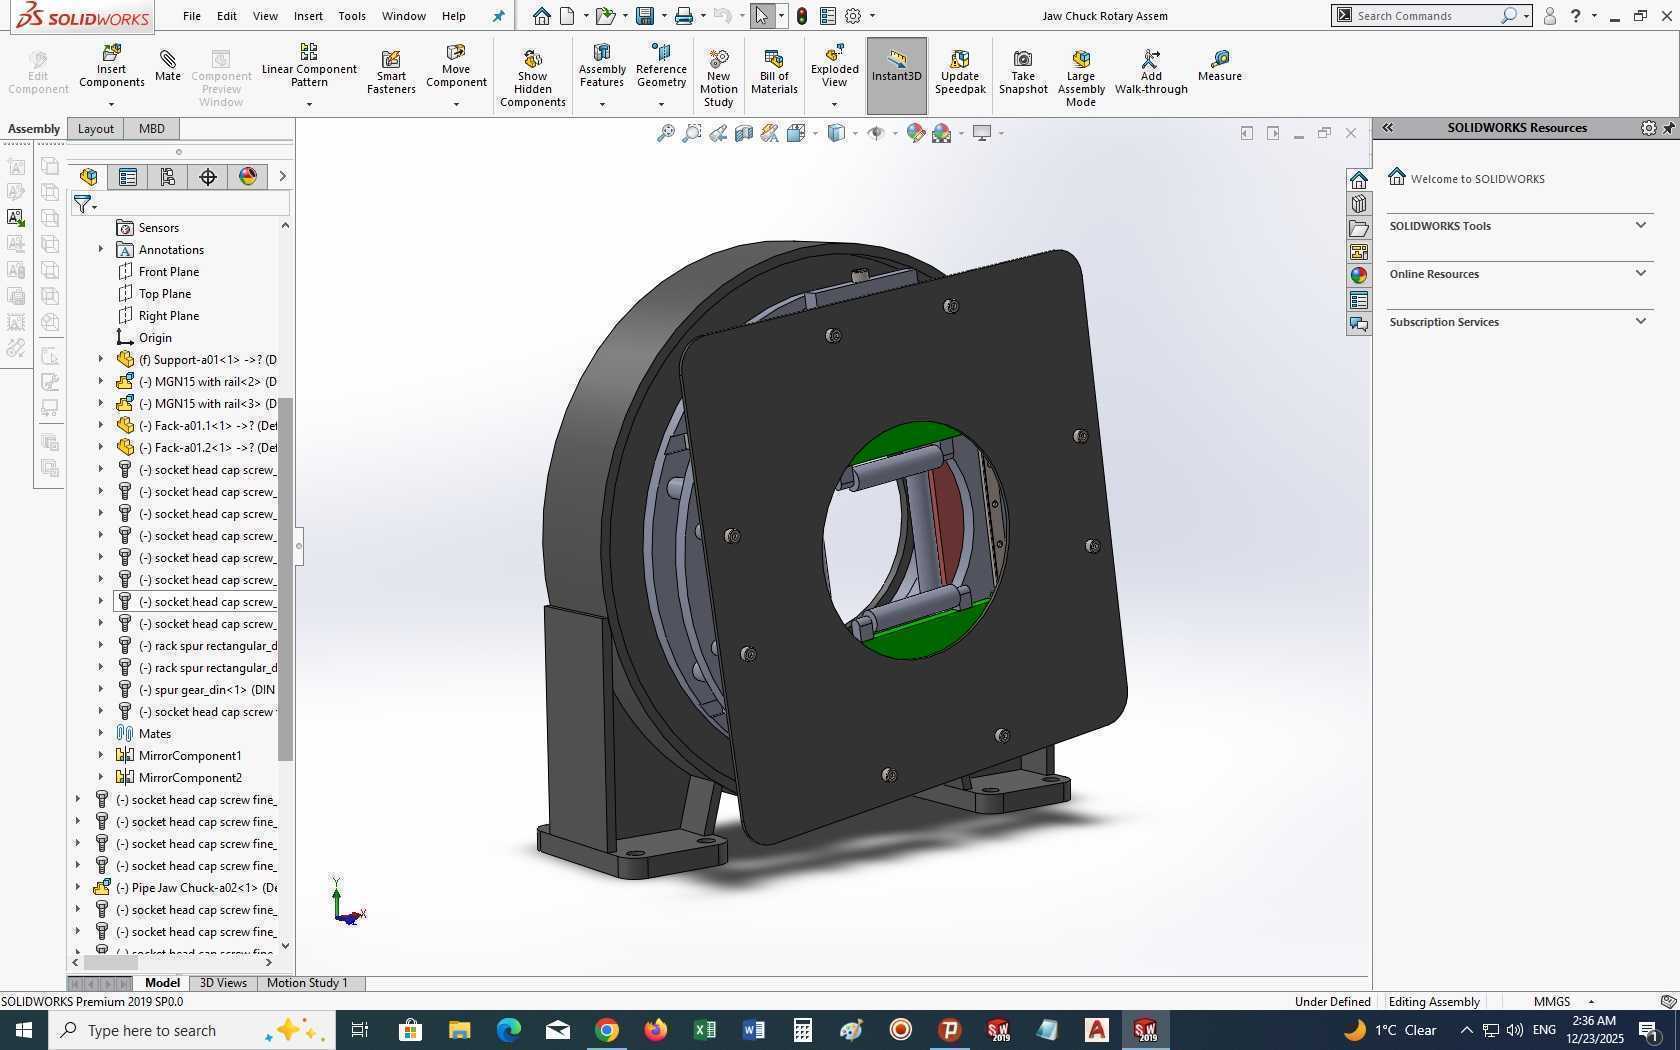Open the ConfigurationManager tab icon
Viewport: 1680px width, 1050px height.
click(168, 177)
